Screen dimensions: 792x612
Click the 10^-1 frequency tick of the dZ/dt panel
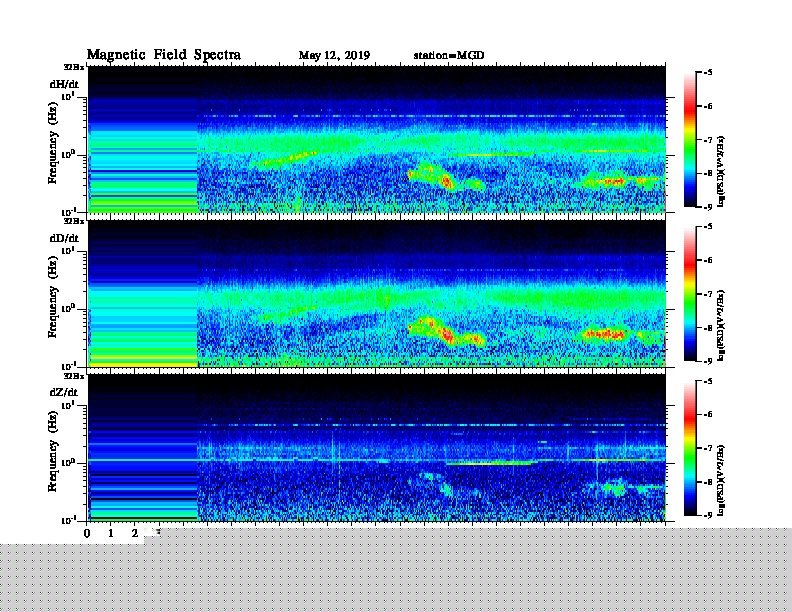[x=68, y=520]
